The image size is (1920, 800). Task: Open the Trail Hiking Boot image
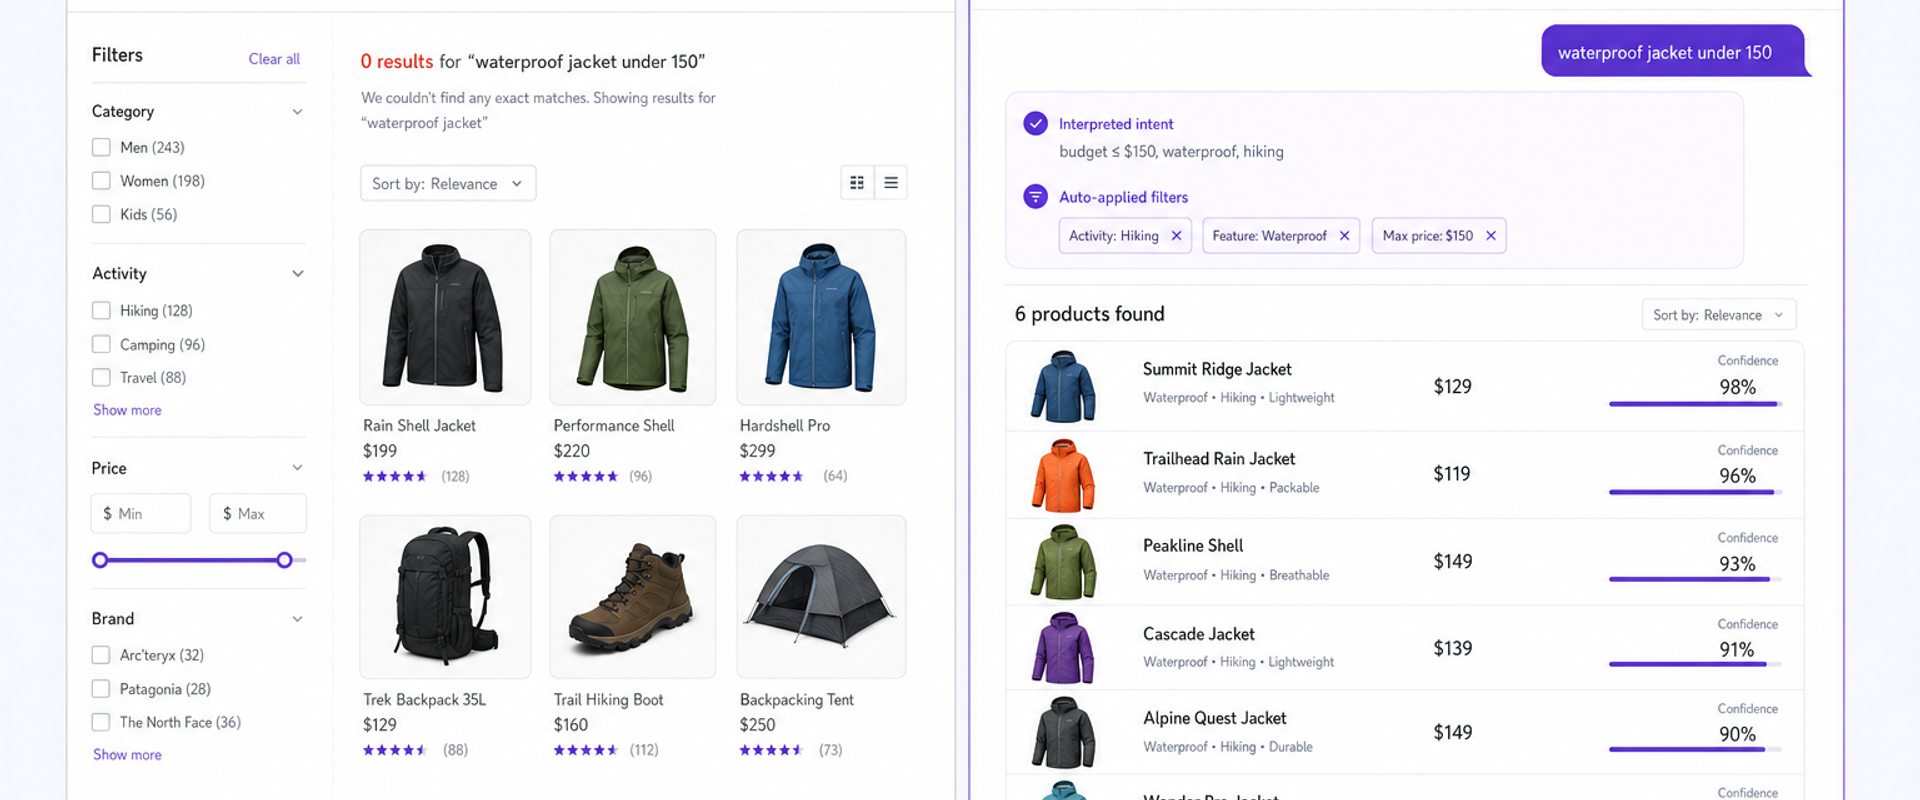coord(633,597)
